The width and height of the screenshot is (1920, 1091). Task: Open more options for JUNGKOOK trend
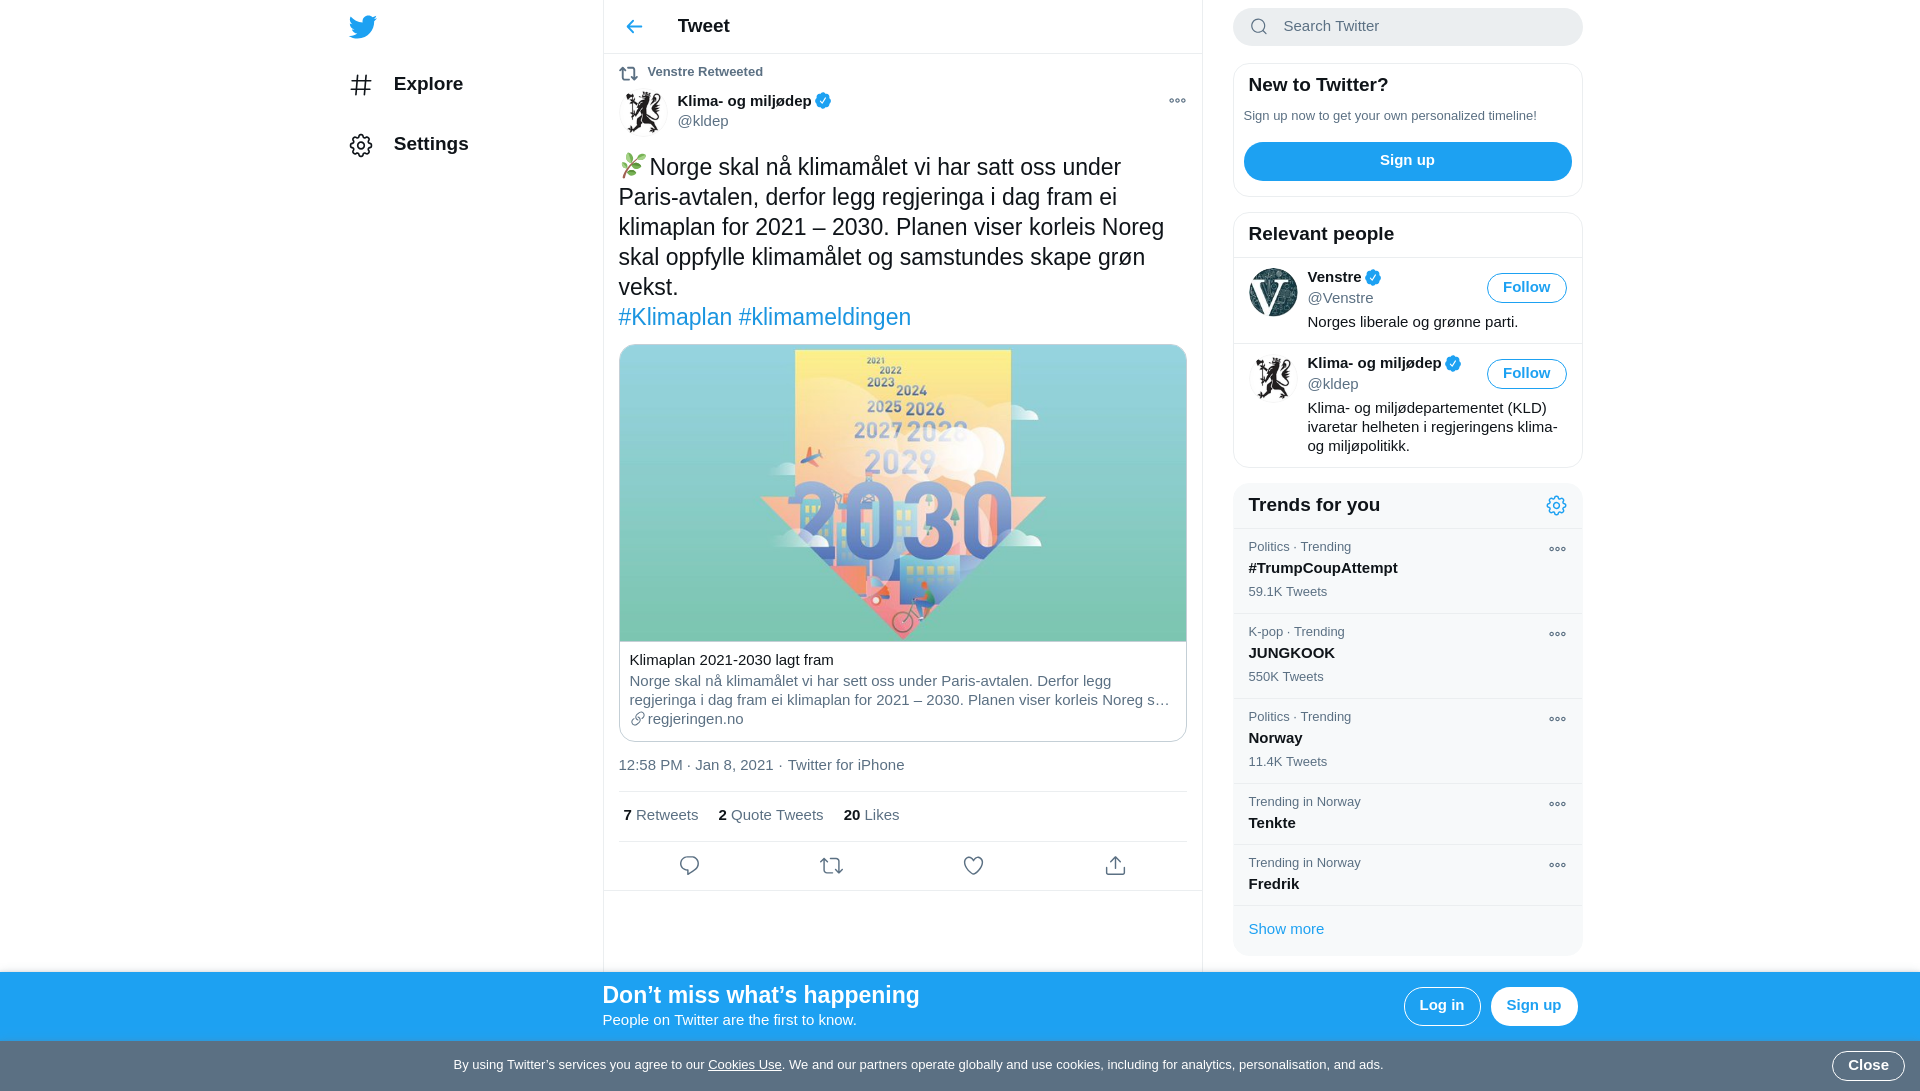point(1557,634)
